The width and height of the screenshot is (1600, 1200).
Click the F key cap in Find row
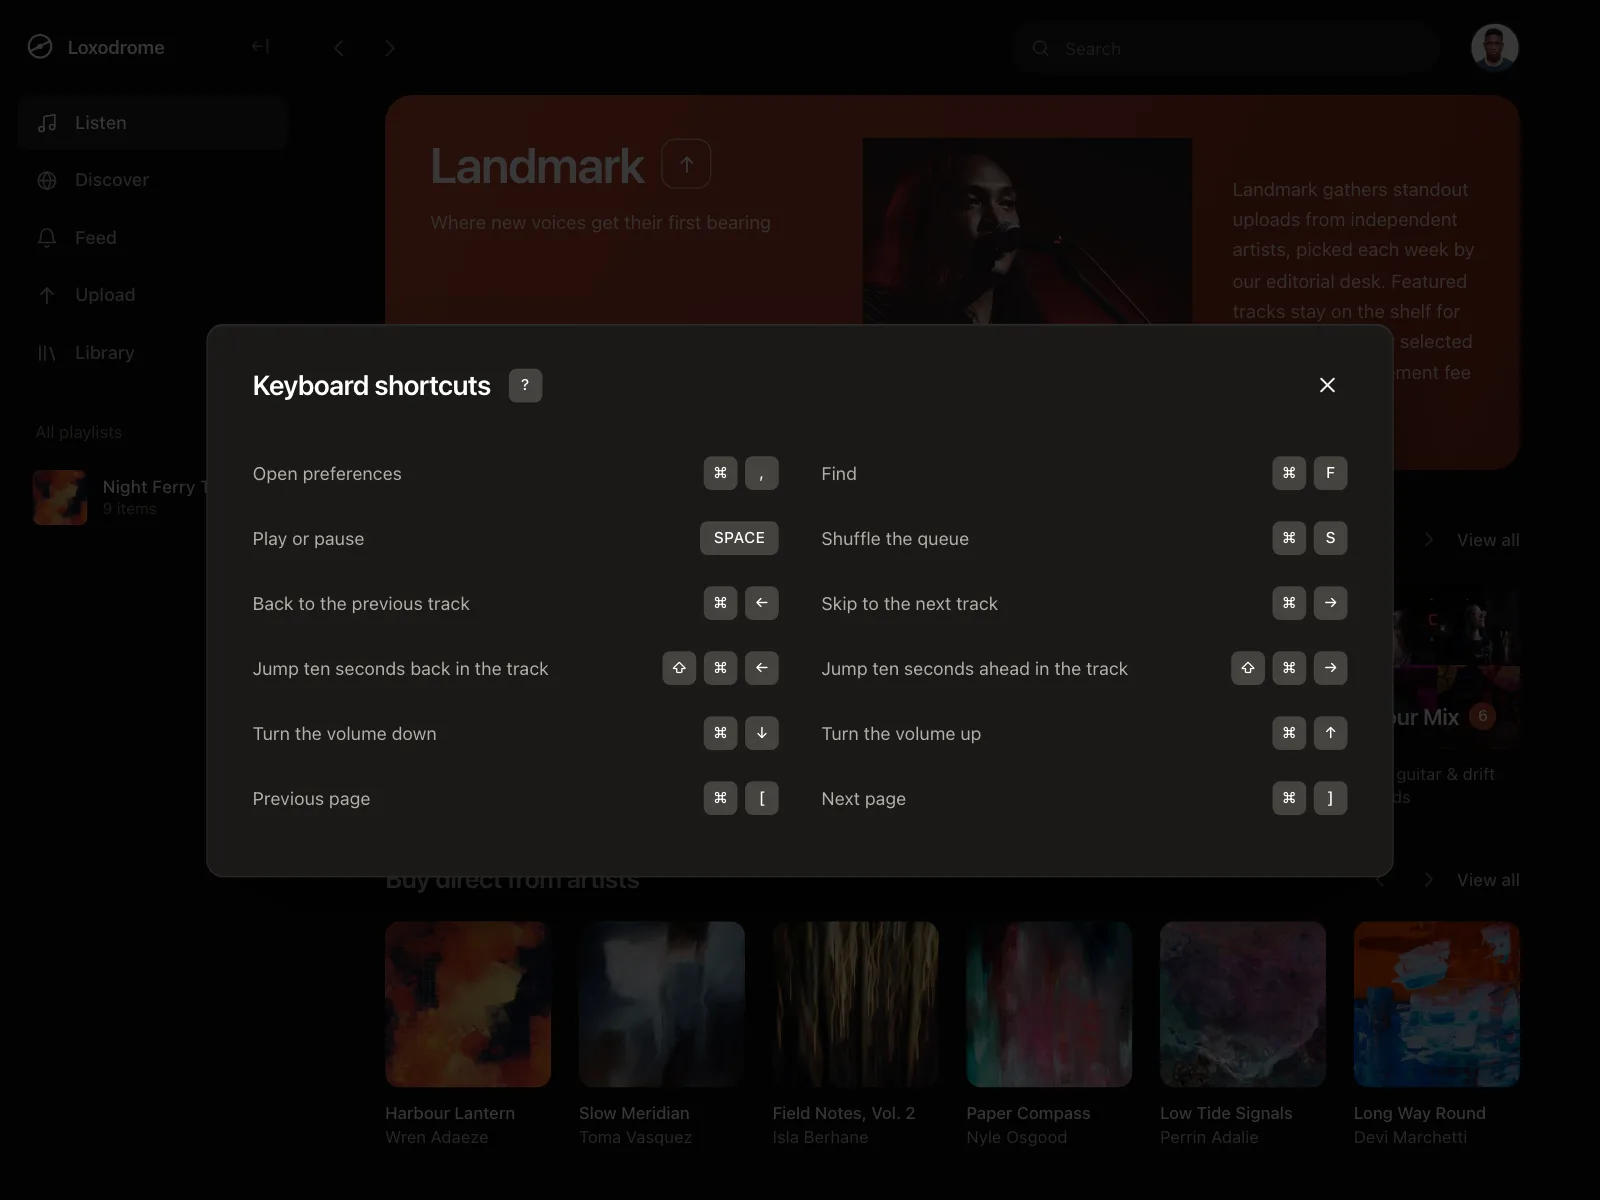tap(1330, 473)
